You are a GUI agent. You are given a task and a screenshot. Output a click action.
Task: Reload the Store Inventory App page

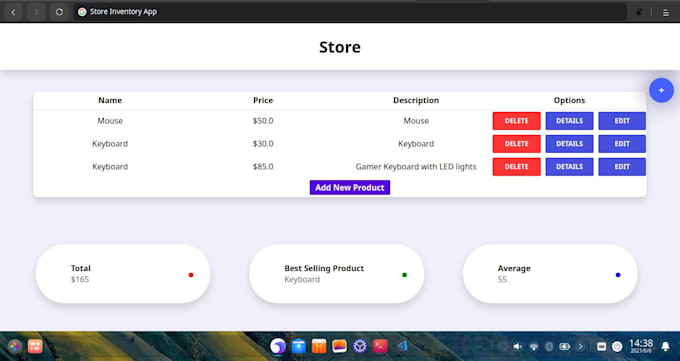coord(59,12)
